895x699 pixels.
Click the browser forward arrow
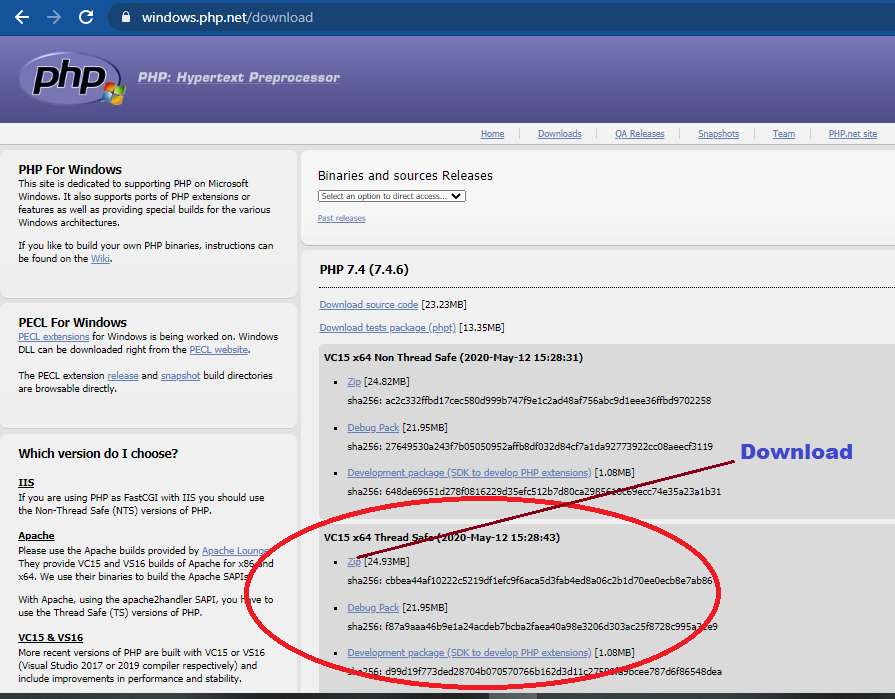(x=54, y=17)
